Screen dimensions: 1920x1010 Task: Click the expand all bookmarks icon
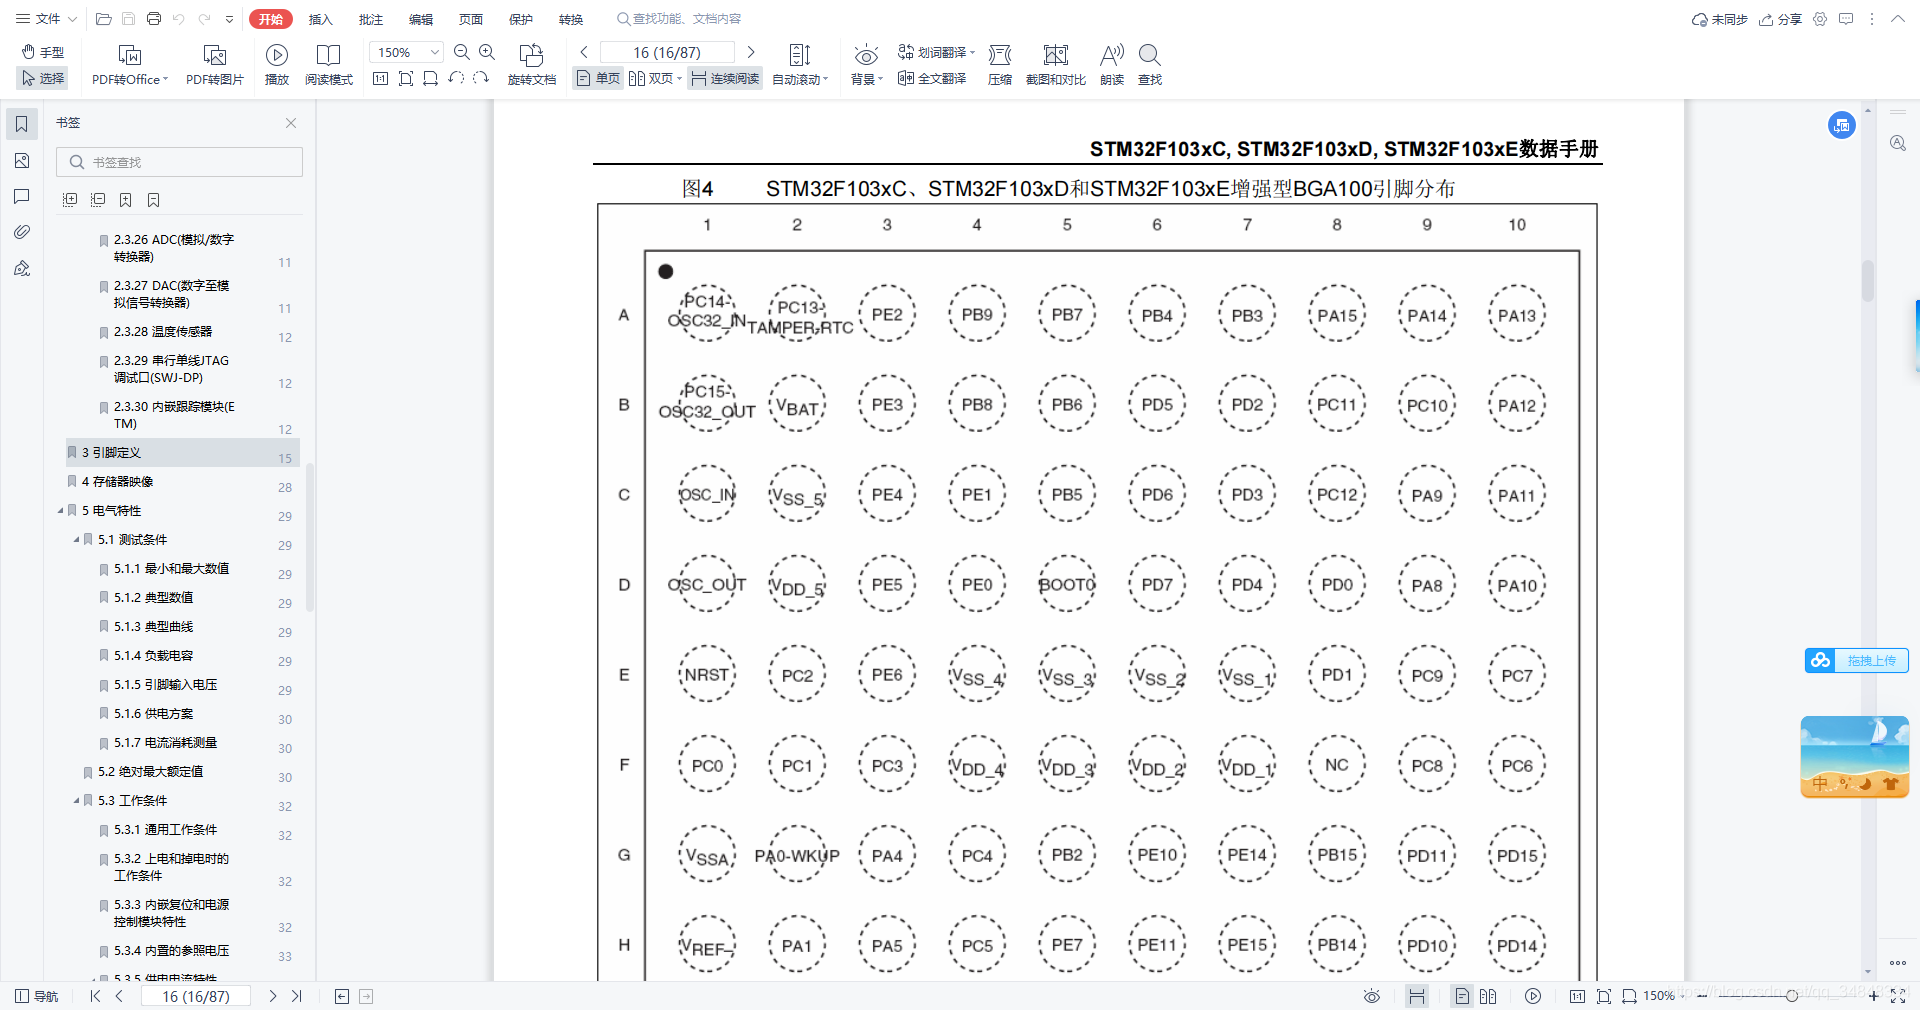click(70, 200)
